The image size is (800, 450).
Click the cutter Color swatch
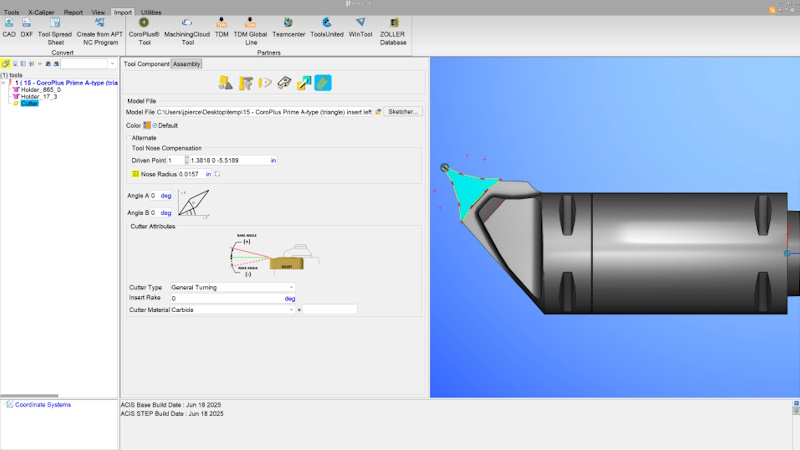click(147, 126)
